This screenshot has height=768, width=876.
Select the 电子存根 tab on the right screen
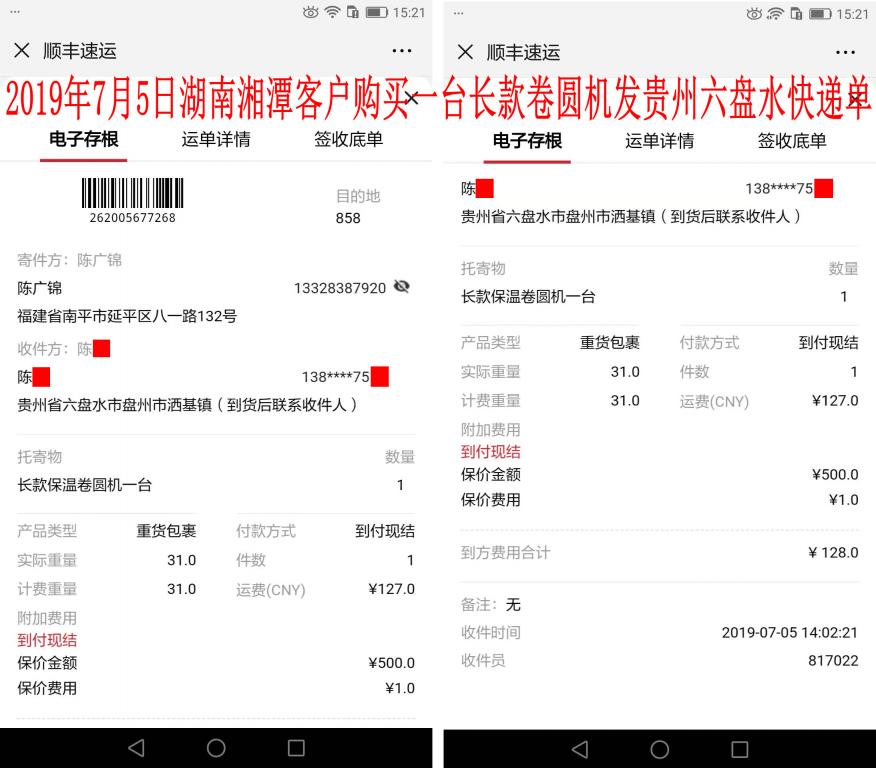coord(528,142)
